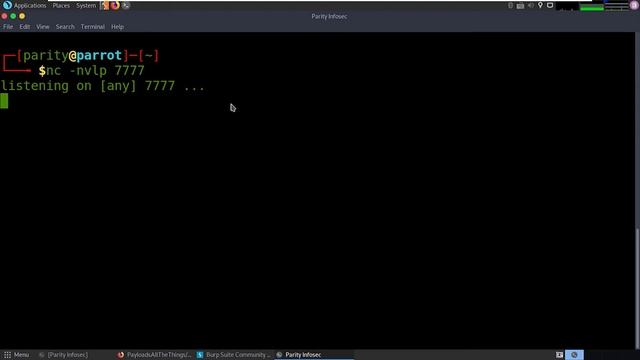Select the active Parity Infosec taskbar item

[x=314, y=355]
